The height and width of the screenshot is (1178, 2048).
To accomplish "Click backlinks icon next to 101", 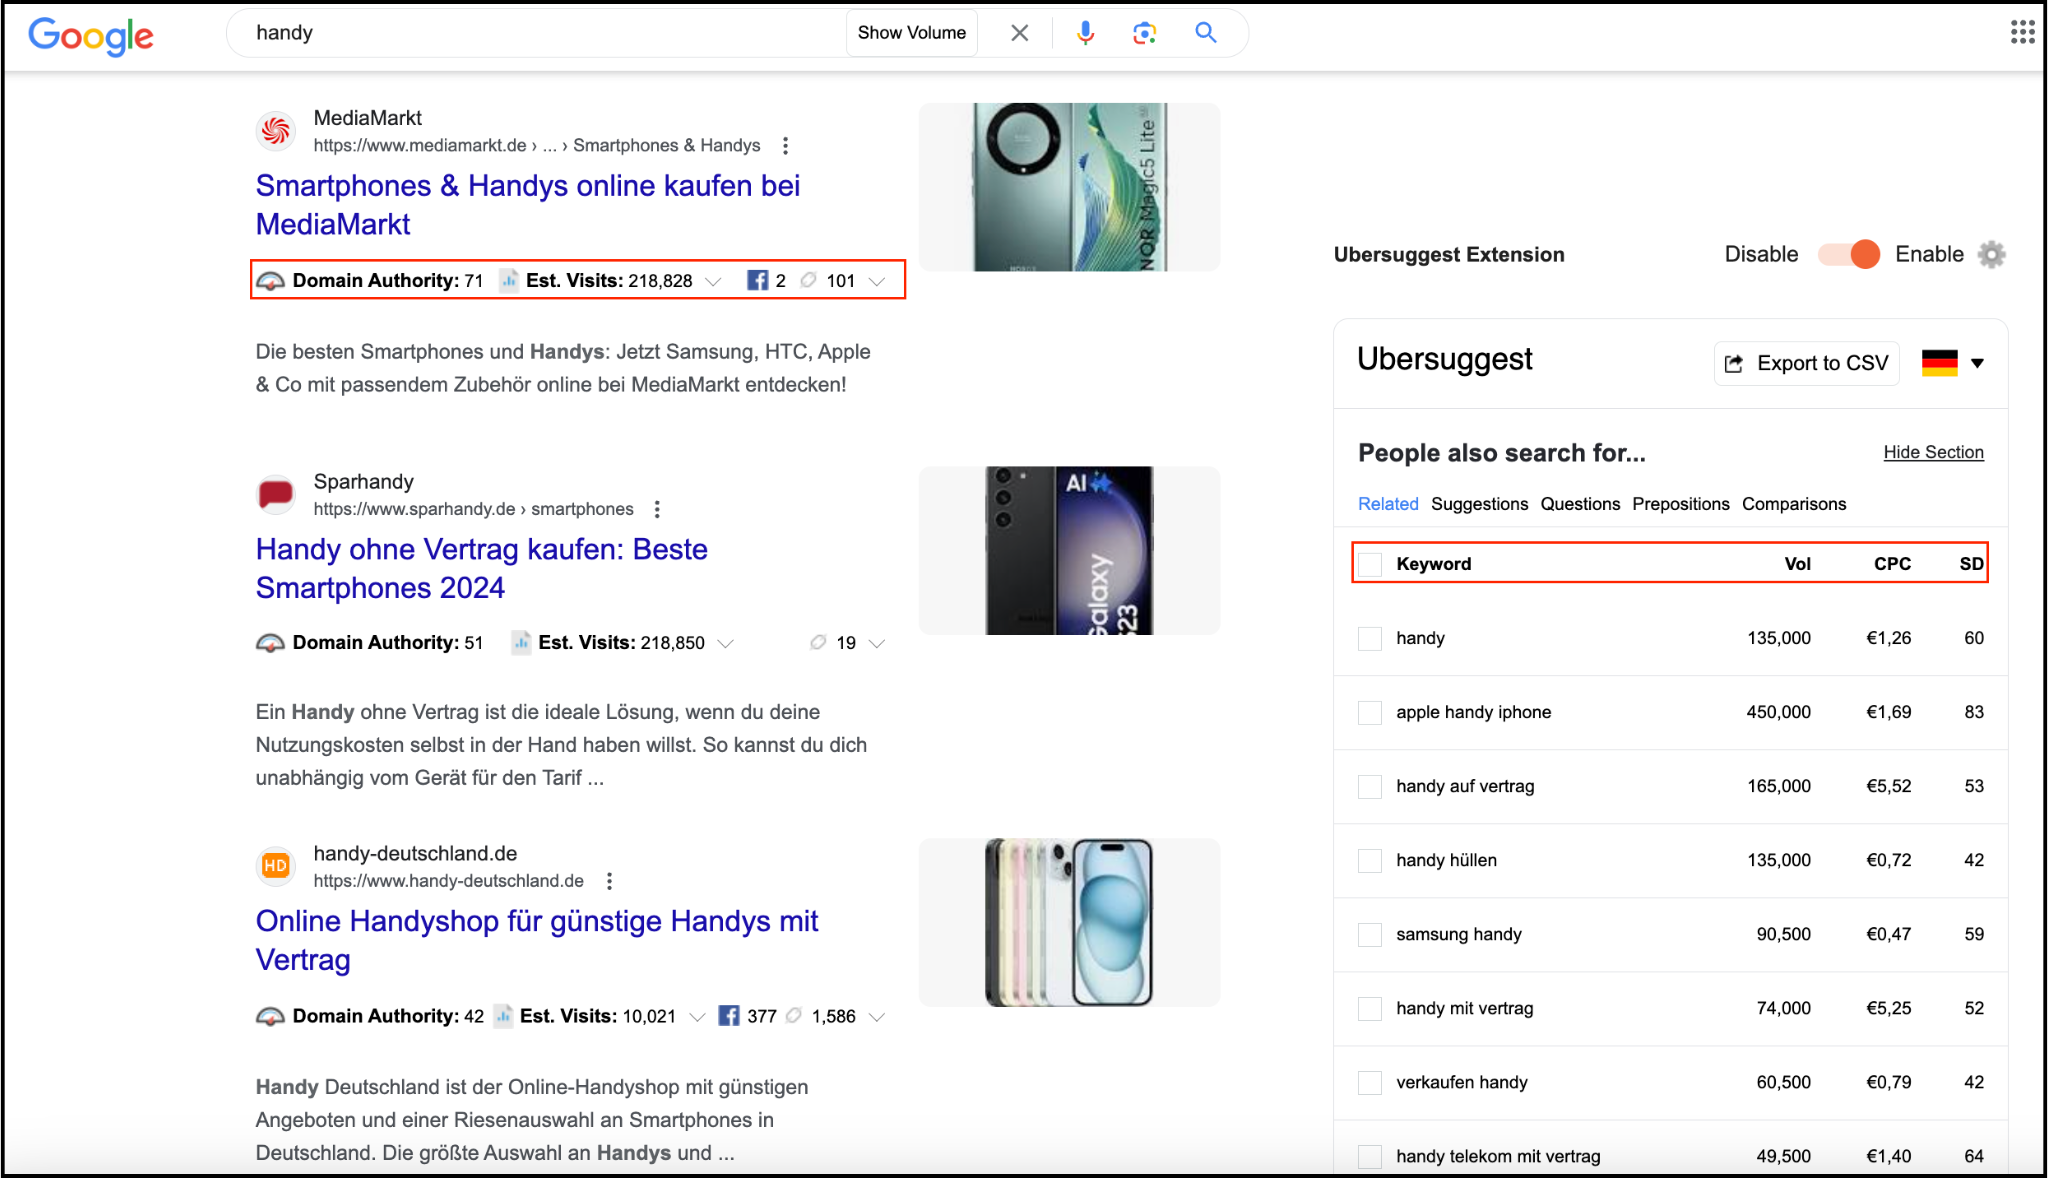I will pos(809,280).
